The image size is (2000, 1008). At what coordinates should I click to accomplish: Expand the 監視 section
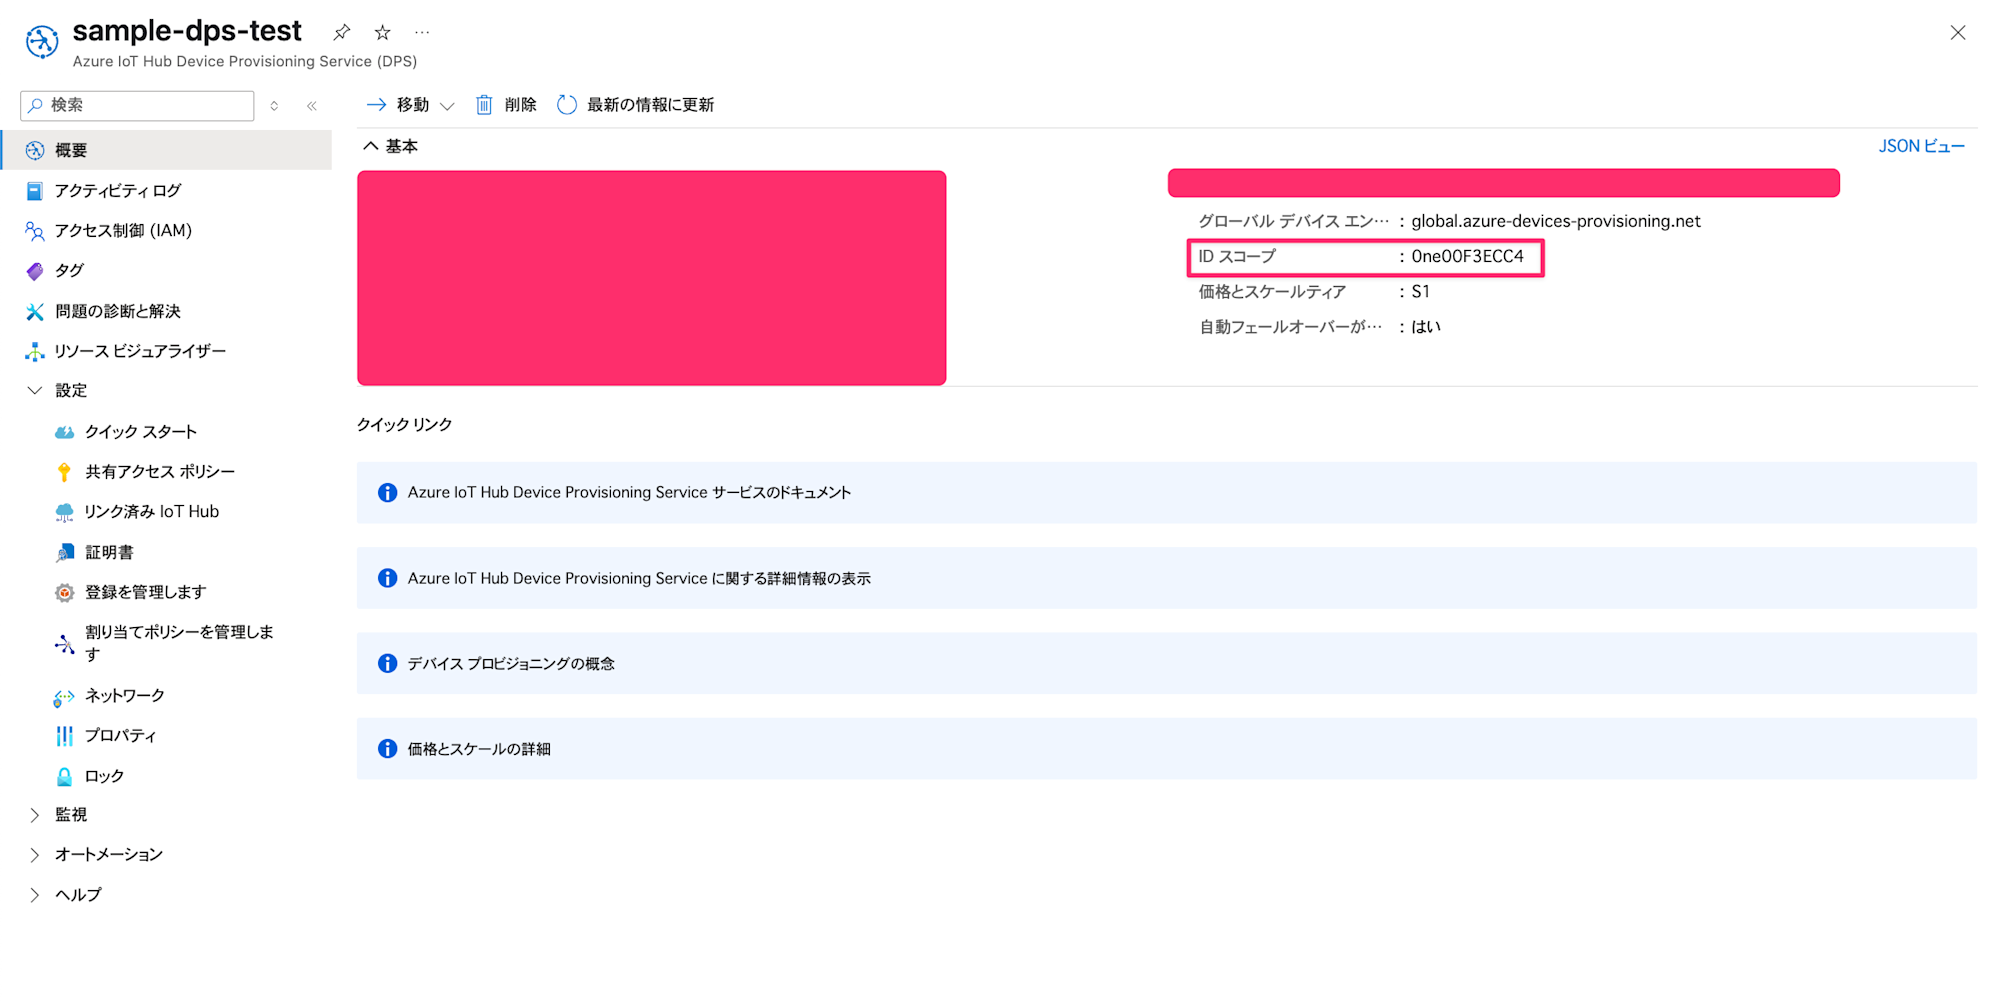35,815
